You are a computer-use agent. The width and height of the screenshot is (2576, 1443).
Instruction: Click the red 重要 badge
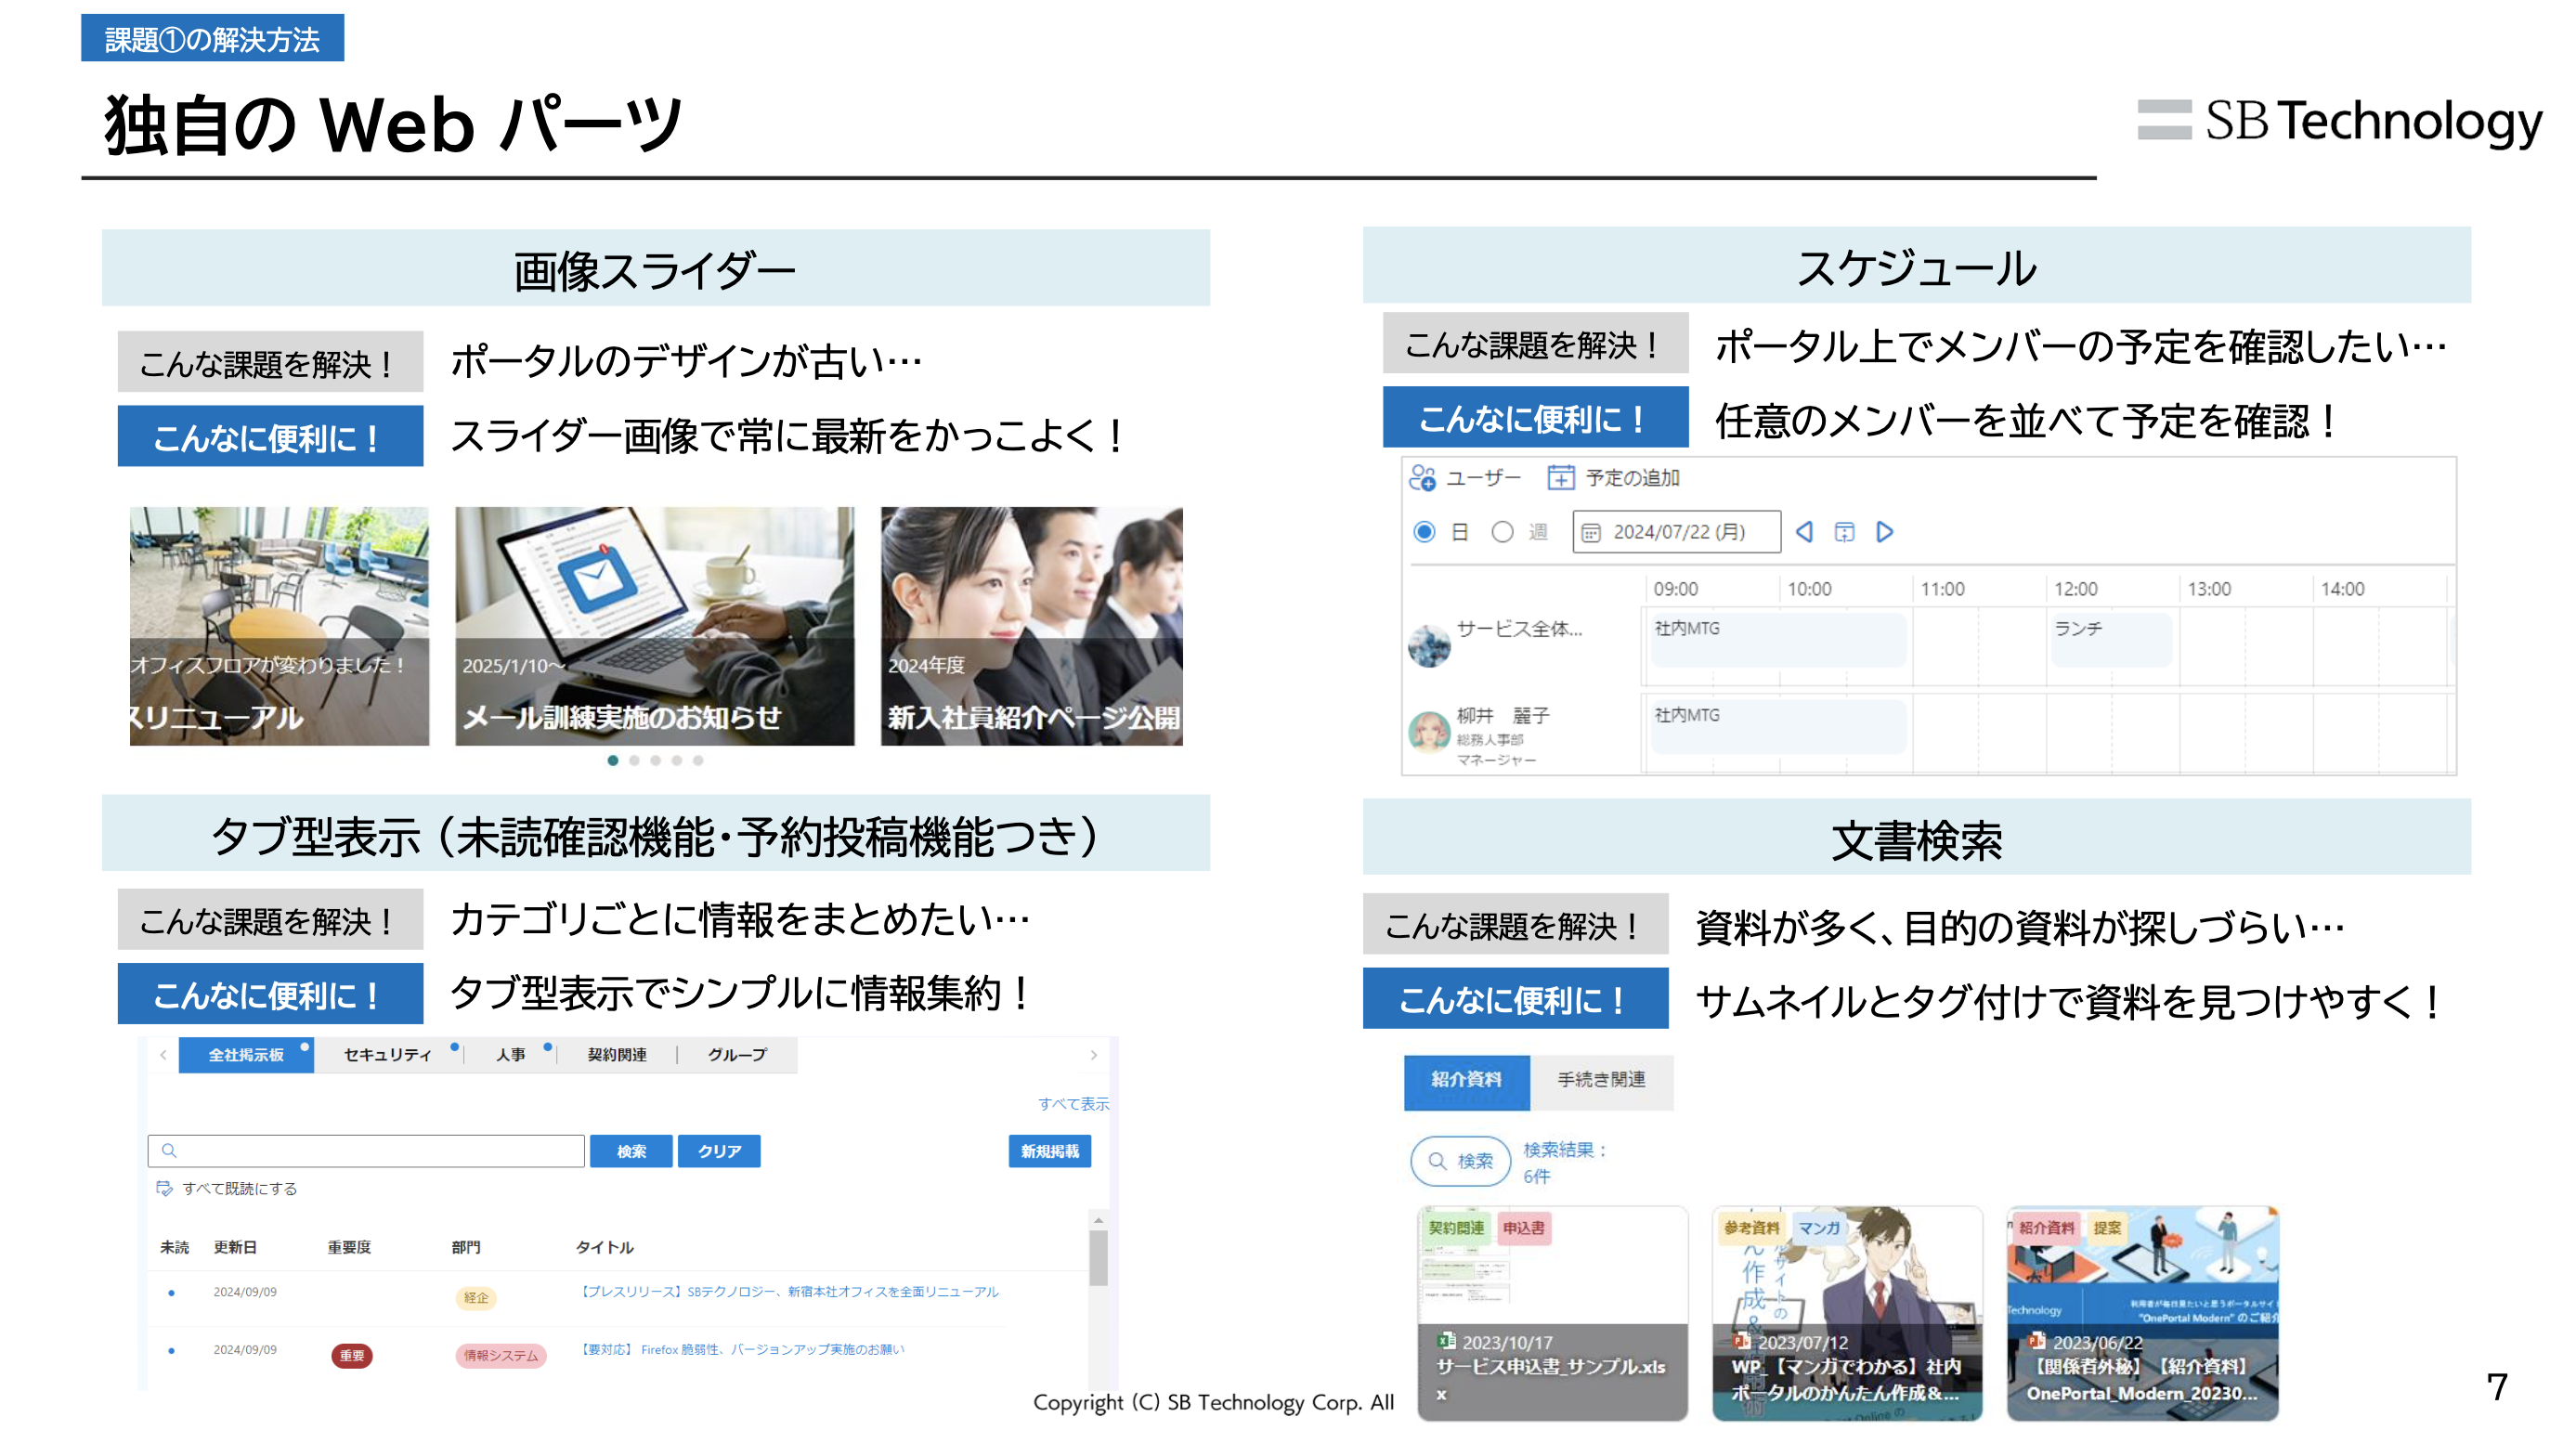coord(352,1356)
